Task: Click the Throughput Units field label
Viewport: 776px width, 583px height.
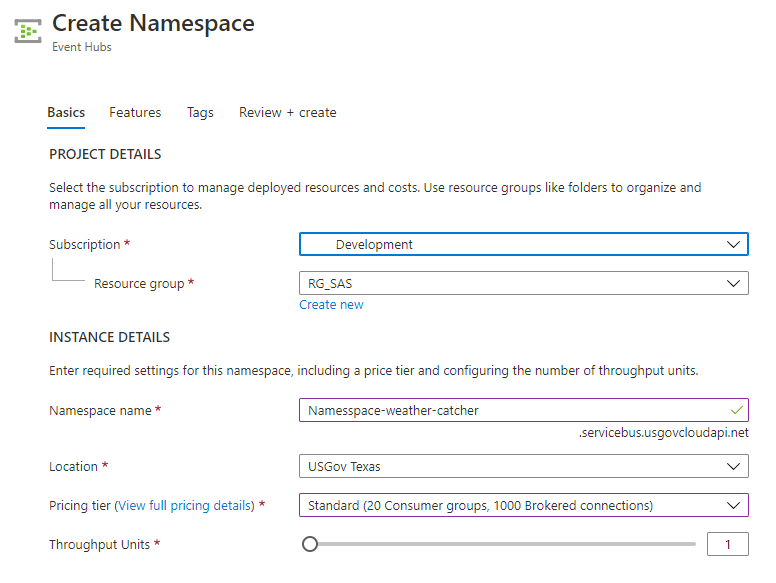Action: pyautogui.click(x=99, y=544)
